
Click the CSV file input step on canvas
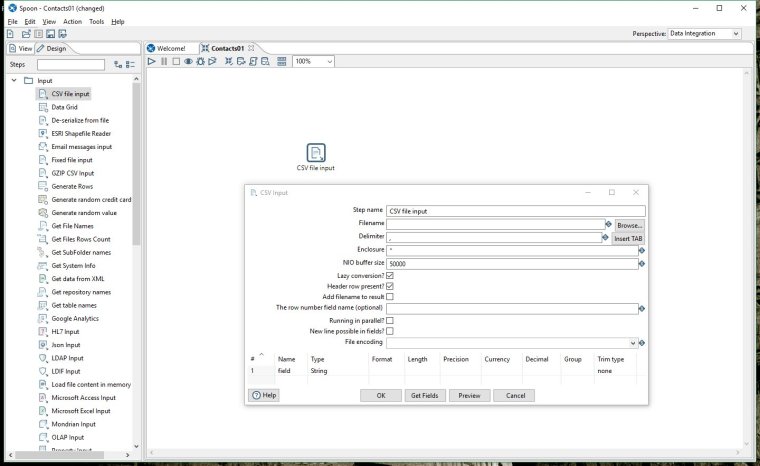click(x=315, y=153)
